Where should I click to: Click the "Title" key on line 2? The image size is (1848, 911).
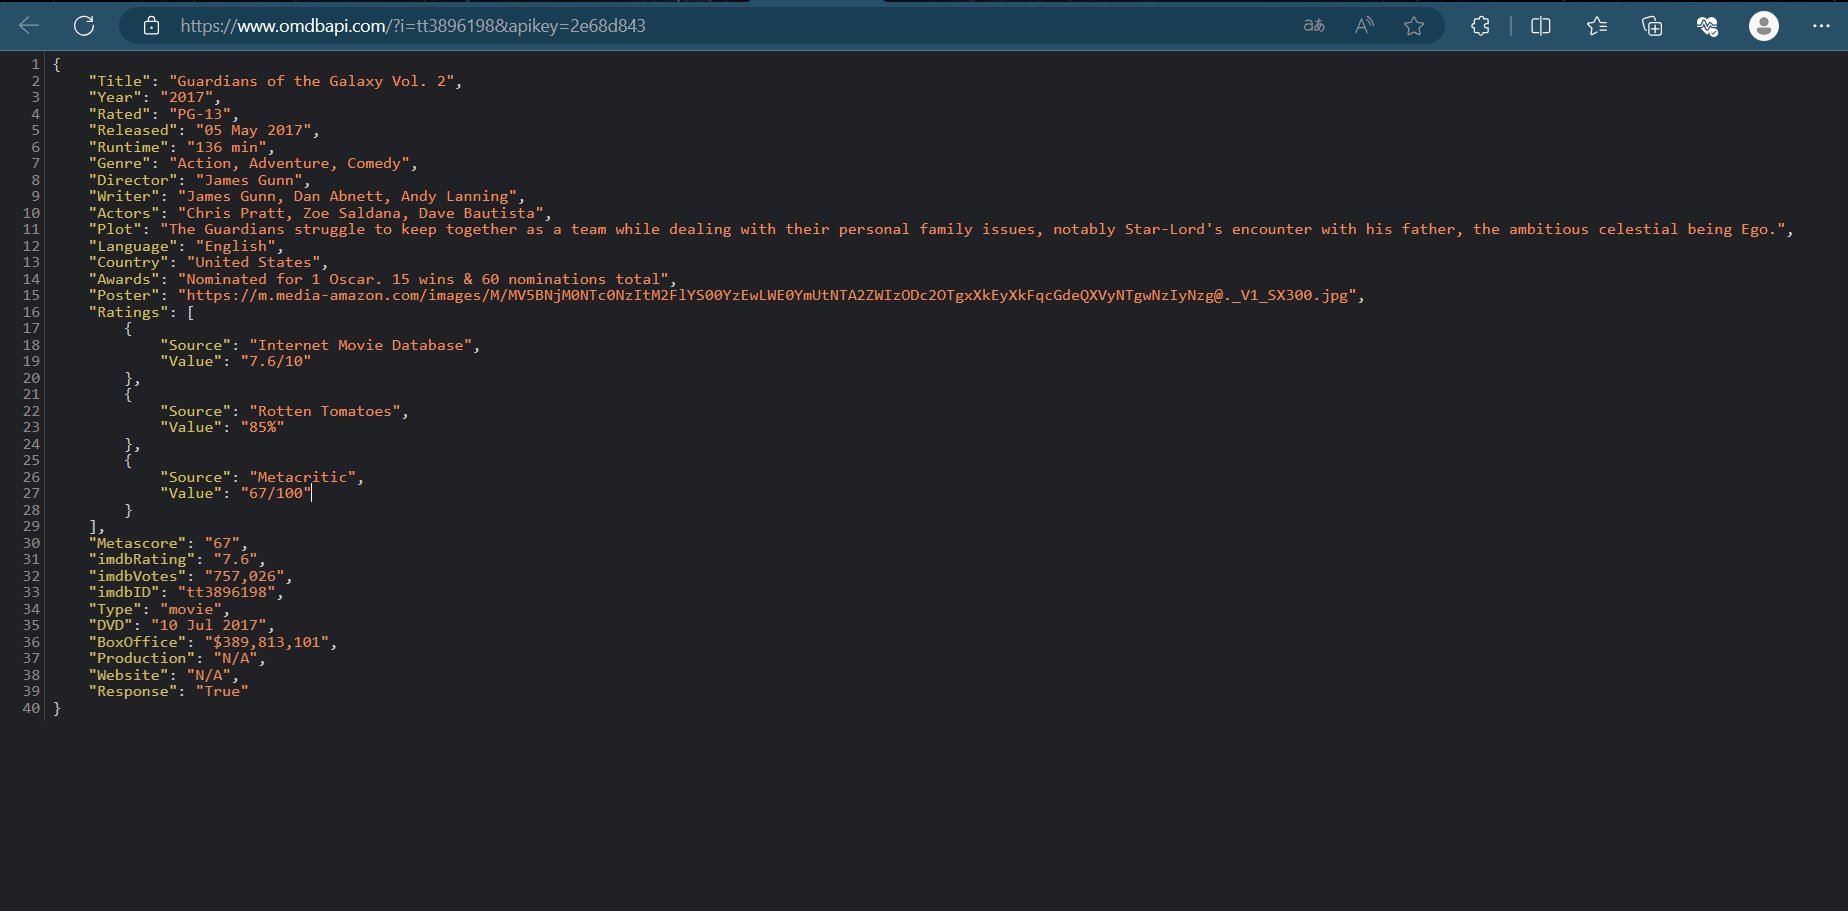tap(120, 81)
